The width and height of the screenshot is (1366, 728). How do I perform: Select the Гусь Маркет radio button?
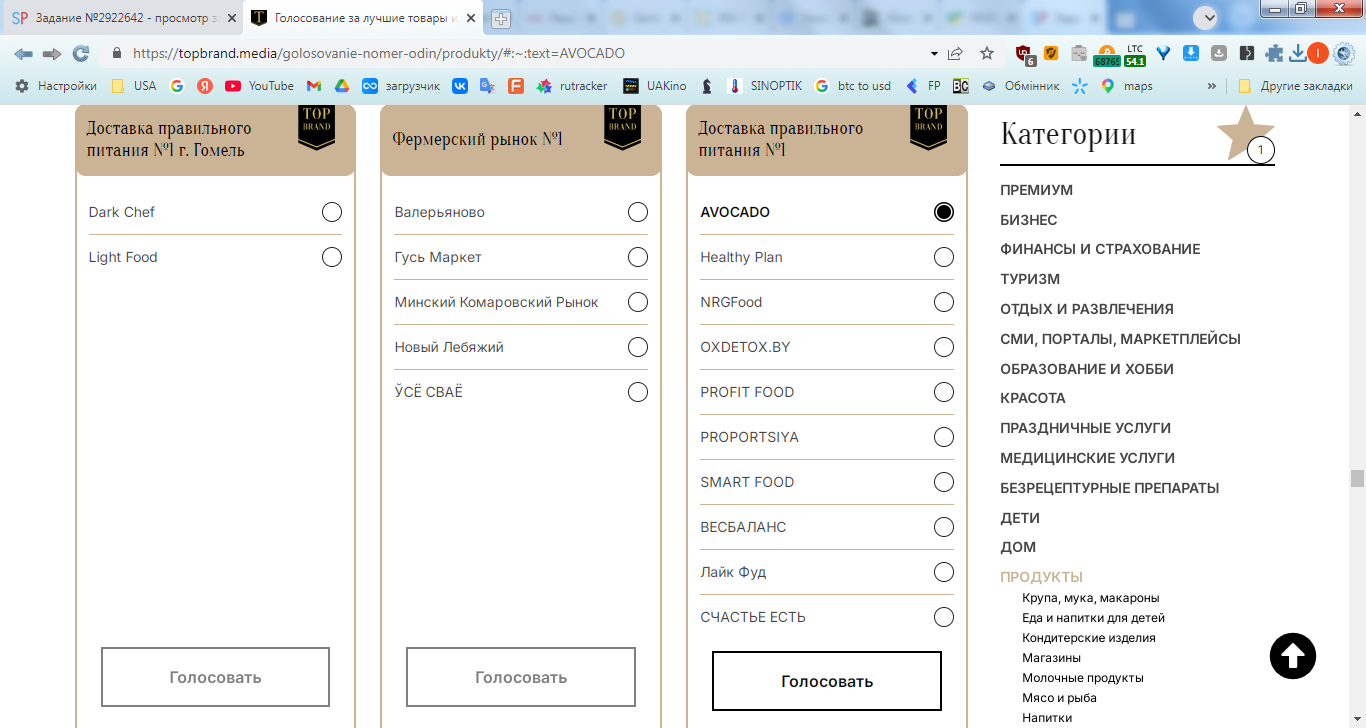pos(638,257)
